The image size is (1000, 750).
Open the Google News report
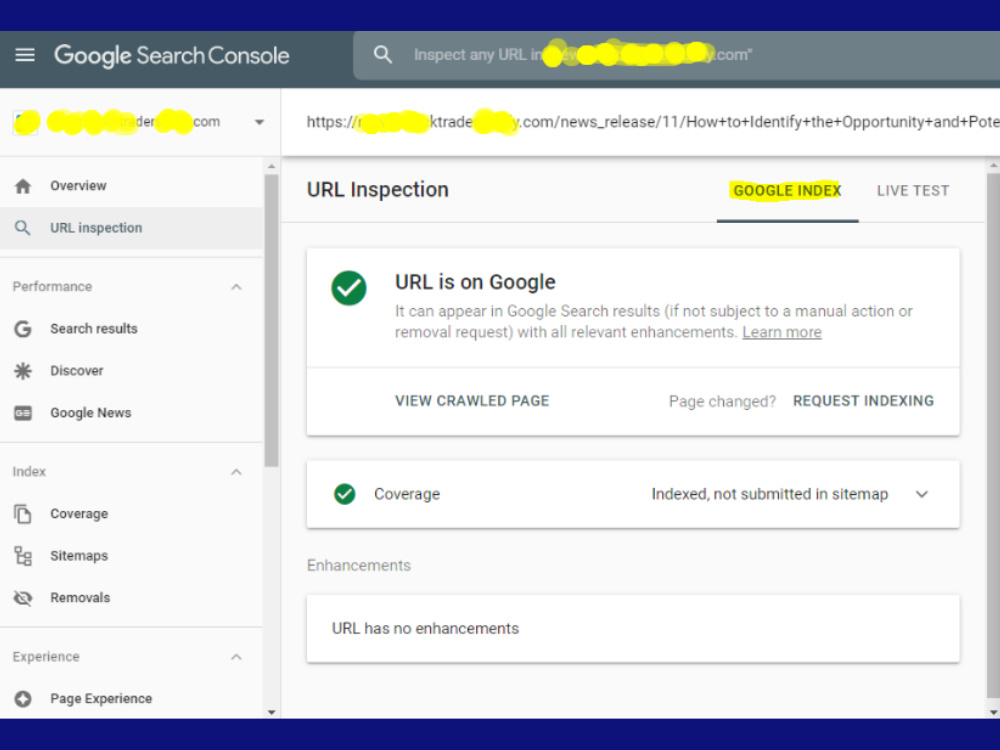131,413
